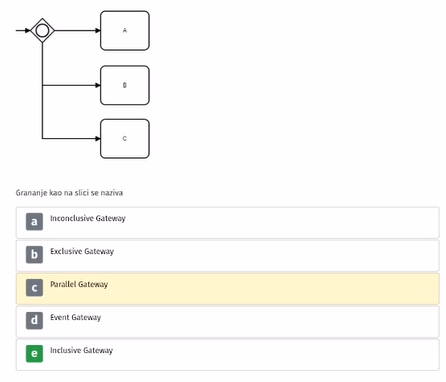Click the circle inside the gateway diamond

click(x=42, y=31)
